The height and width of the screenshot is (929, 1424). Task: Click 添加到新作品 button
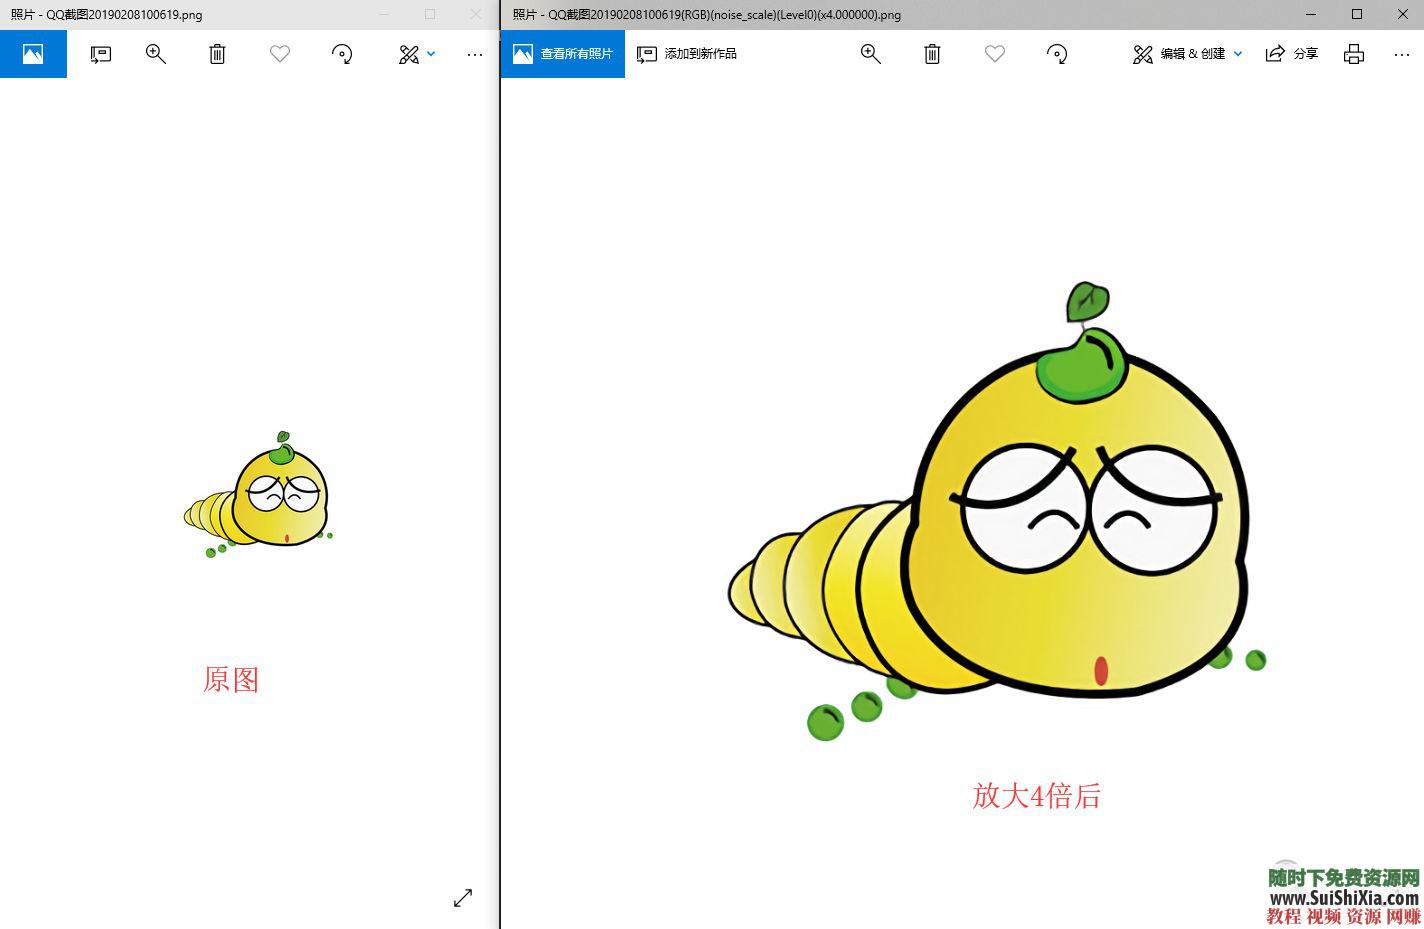tap(687, 54)
